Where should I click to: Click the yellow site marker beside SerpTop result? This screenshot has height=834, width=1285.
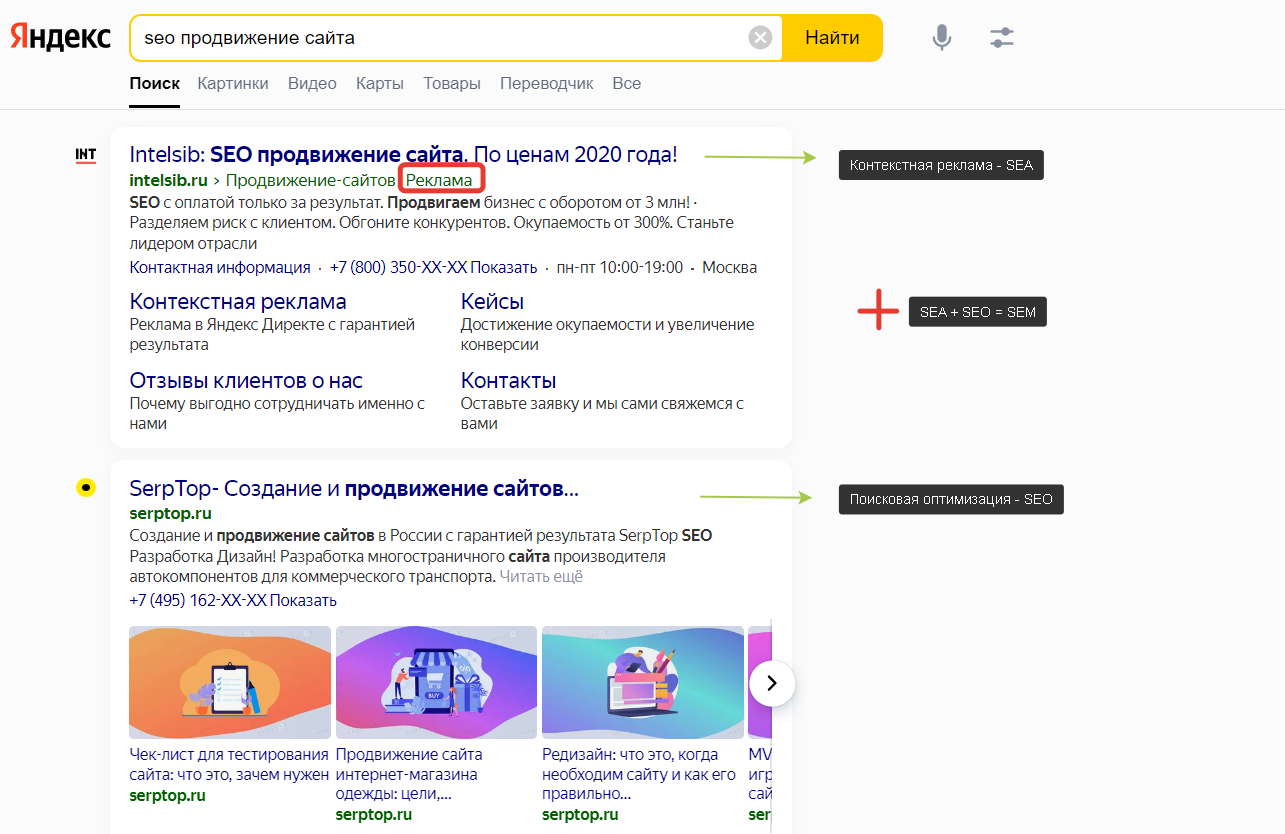click(x=85, y=488)
